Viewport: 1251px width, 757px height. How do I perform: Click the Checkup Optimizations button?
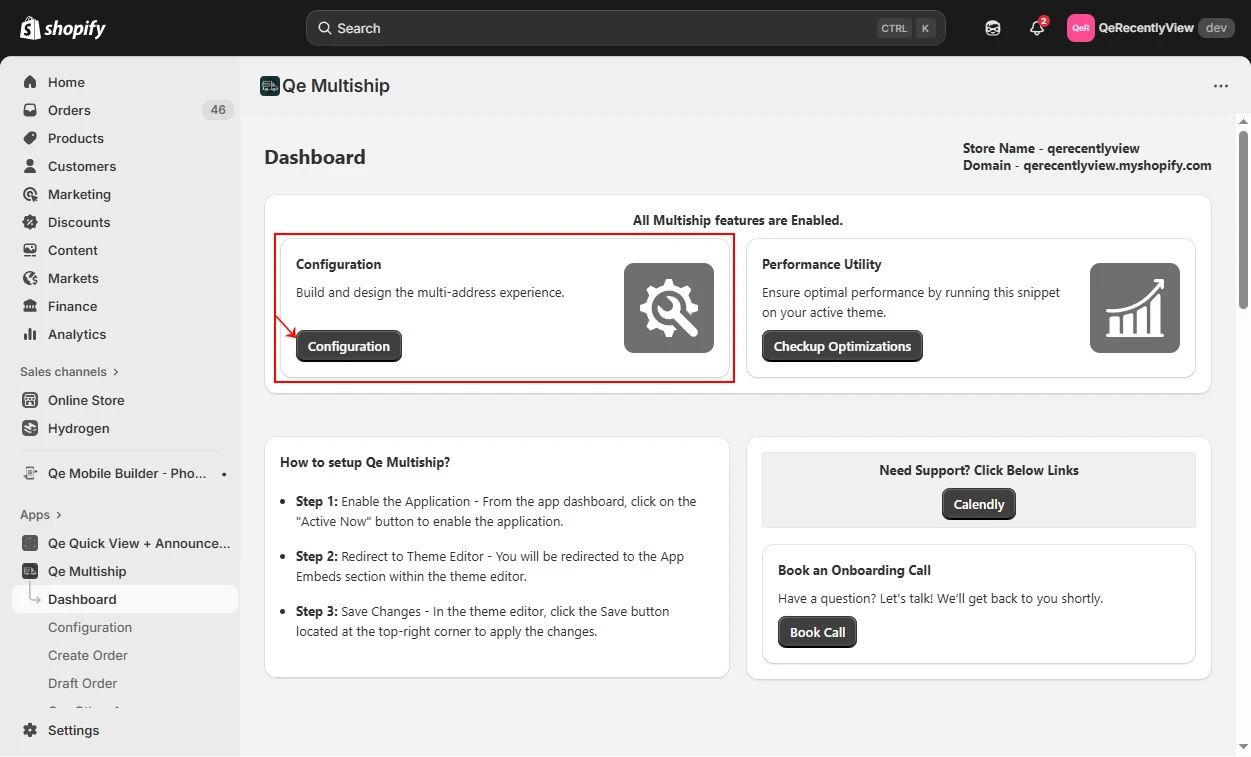tap(842, 346)
